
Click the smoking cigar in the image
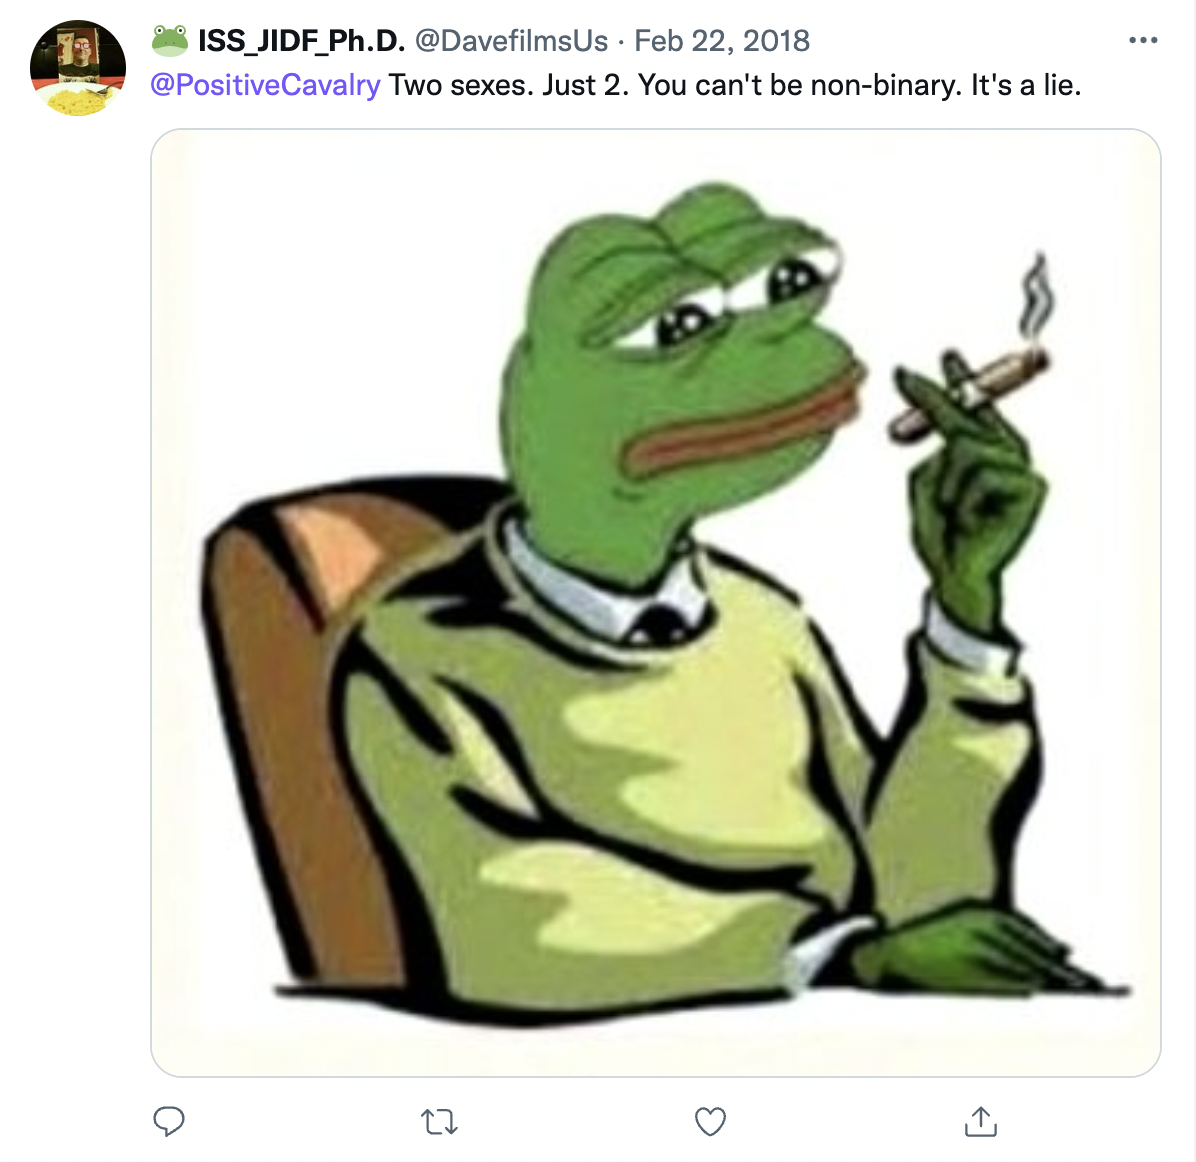pos(969,393)
